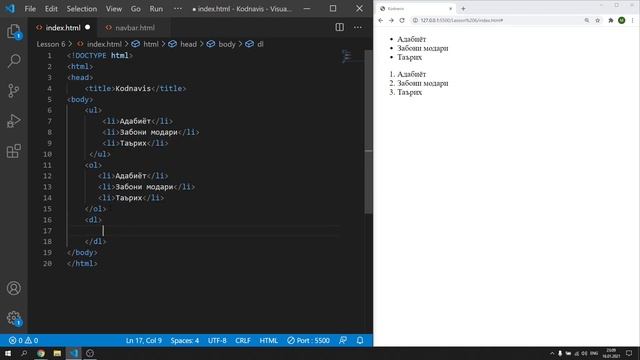Screen dimensions: 640x360
Task: Click Ln 17, Col 9 status entry
Action: (144, 340)
